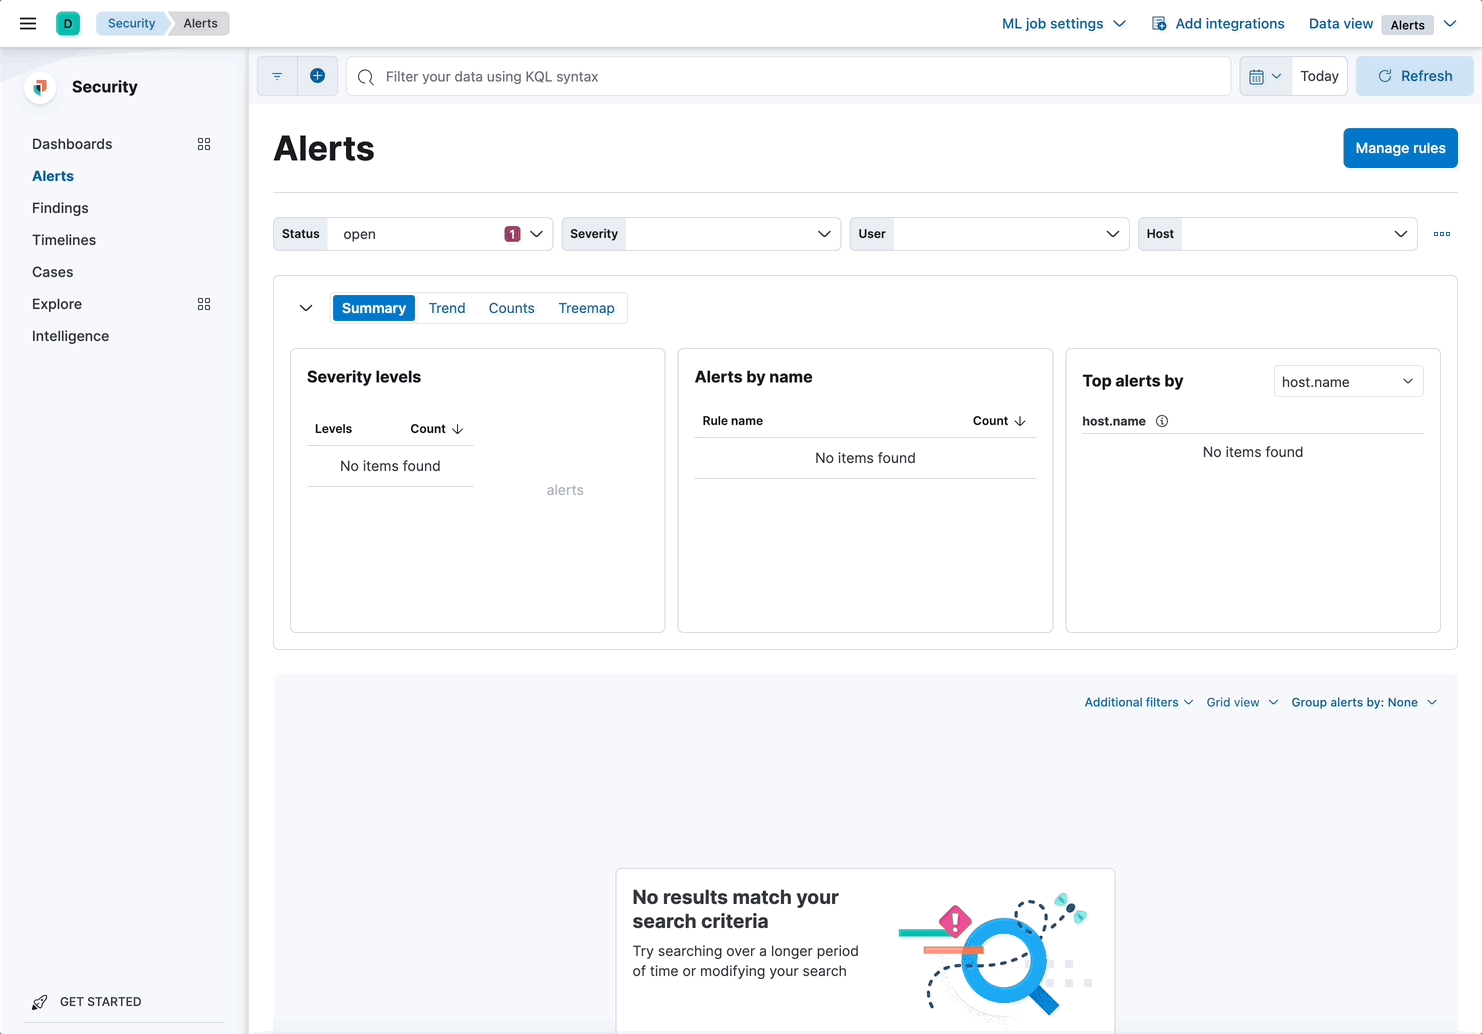This screenshot has height=1034, width=1482.
Task: Open the calendar quick date menu
Action: tap(1265, 76)
